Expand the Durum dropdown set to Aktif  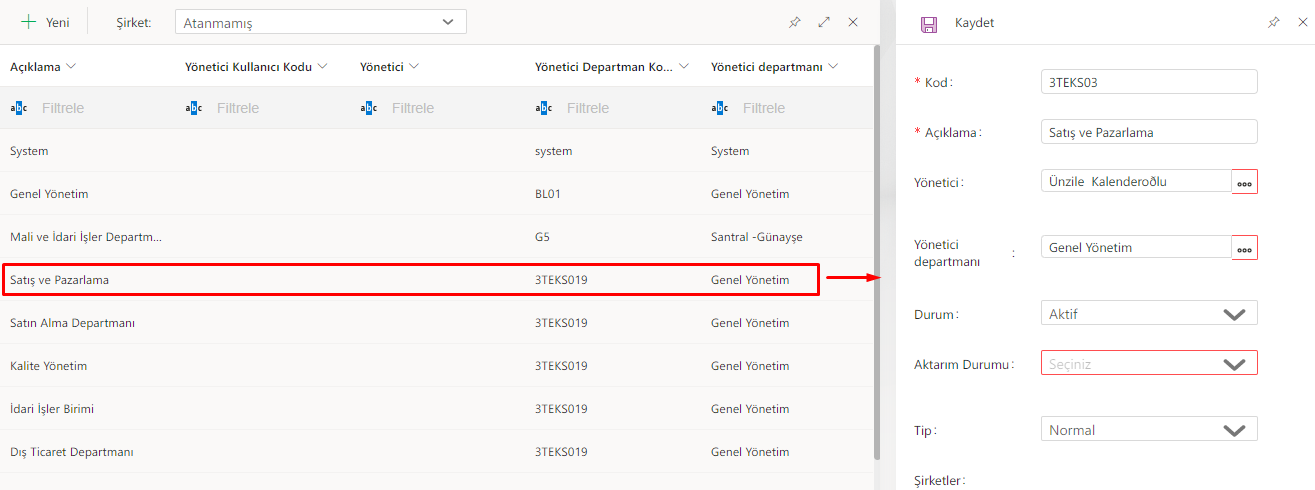tap(1234, 314)
